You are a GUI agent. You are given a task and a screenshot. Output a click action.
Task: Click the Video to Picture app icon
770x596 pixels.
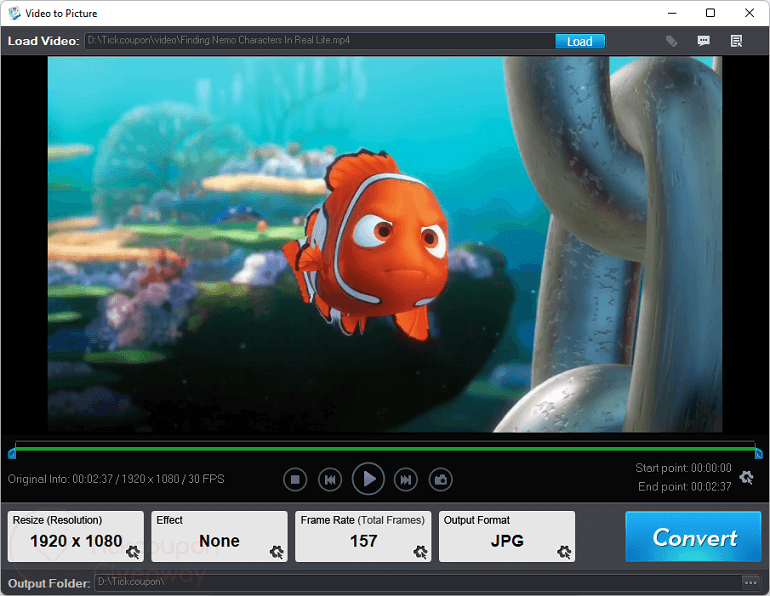pos(14,13)
